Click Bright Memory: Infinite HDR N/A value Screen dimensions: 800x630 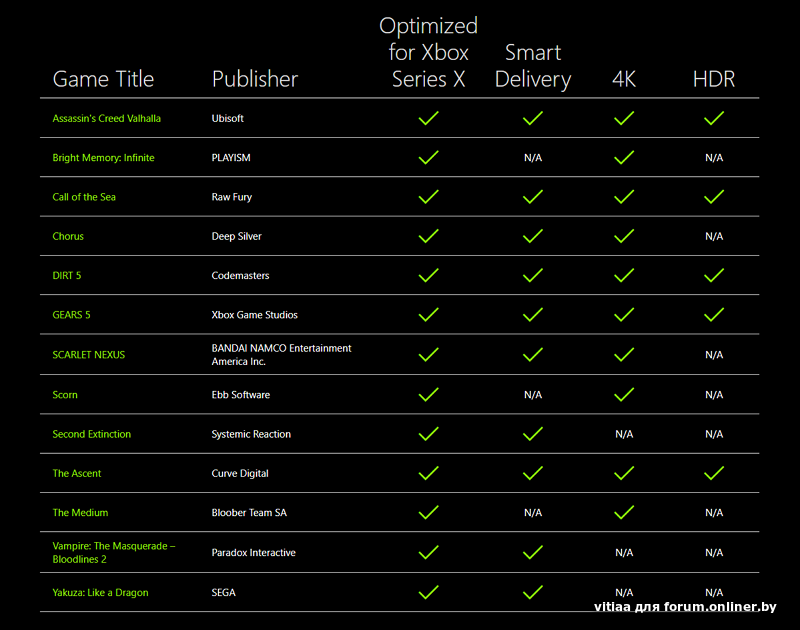pyautogui.click(x=714, y=158)
